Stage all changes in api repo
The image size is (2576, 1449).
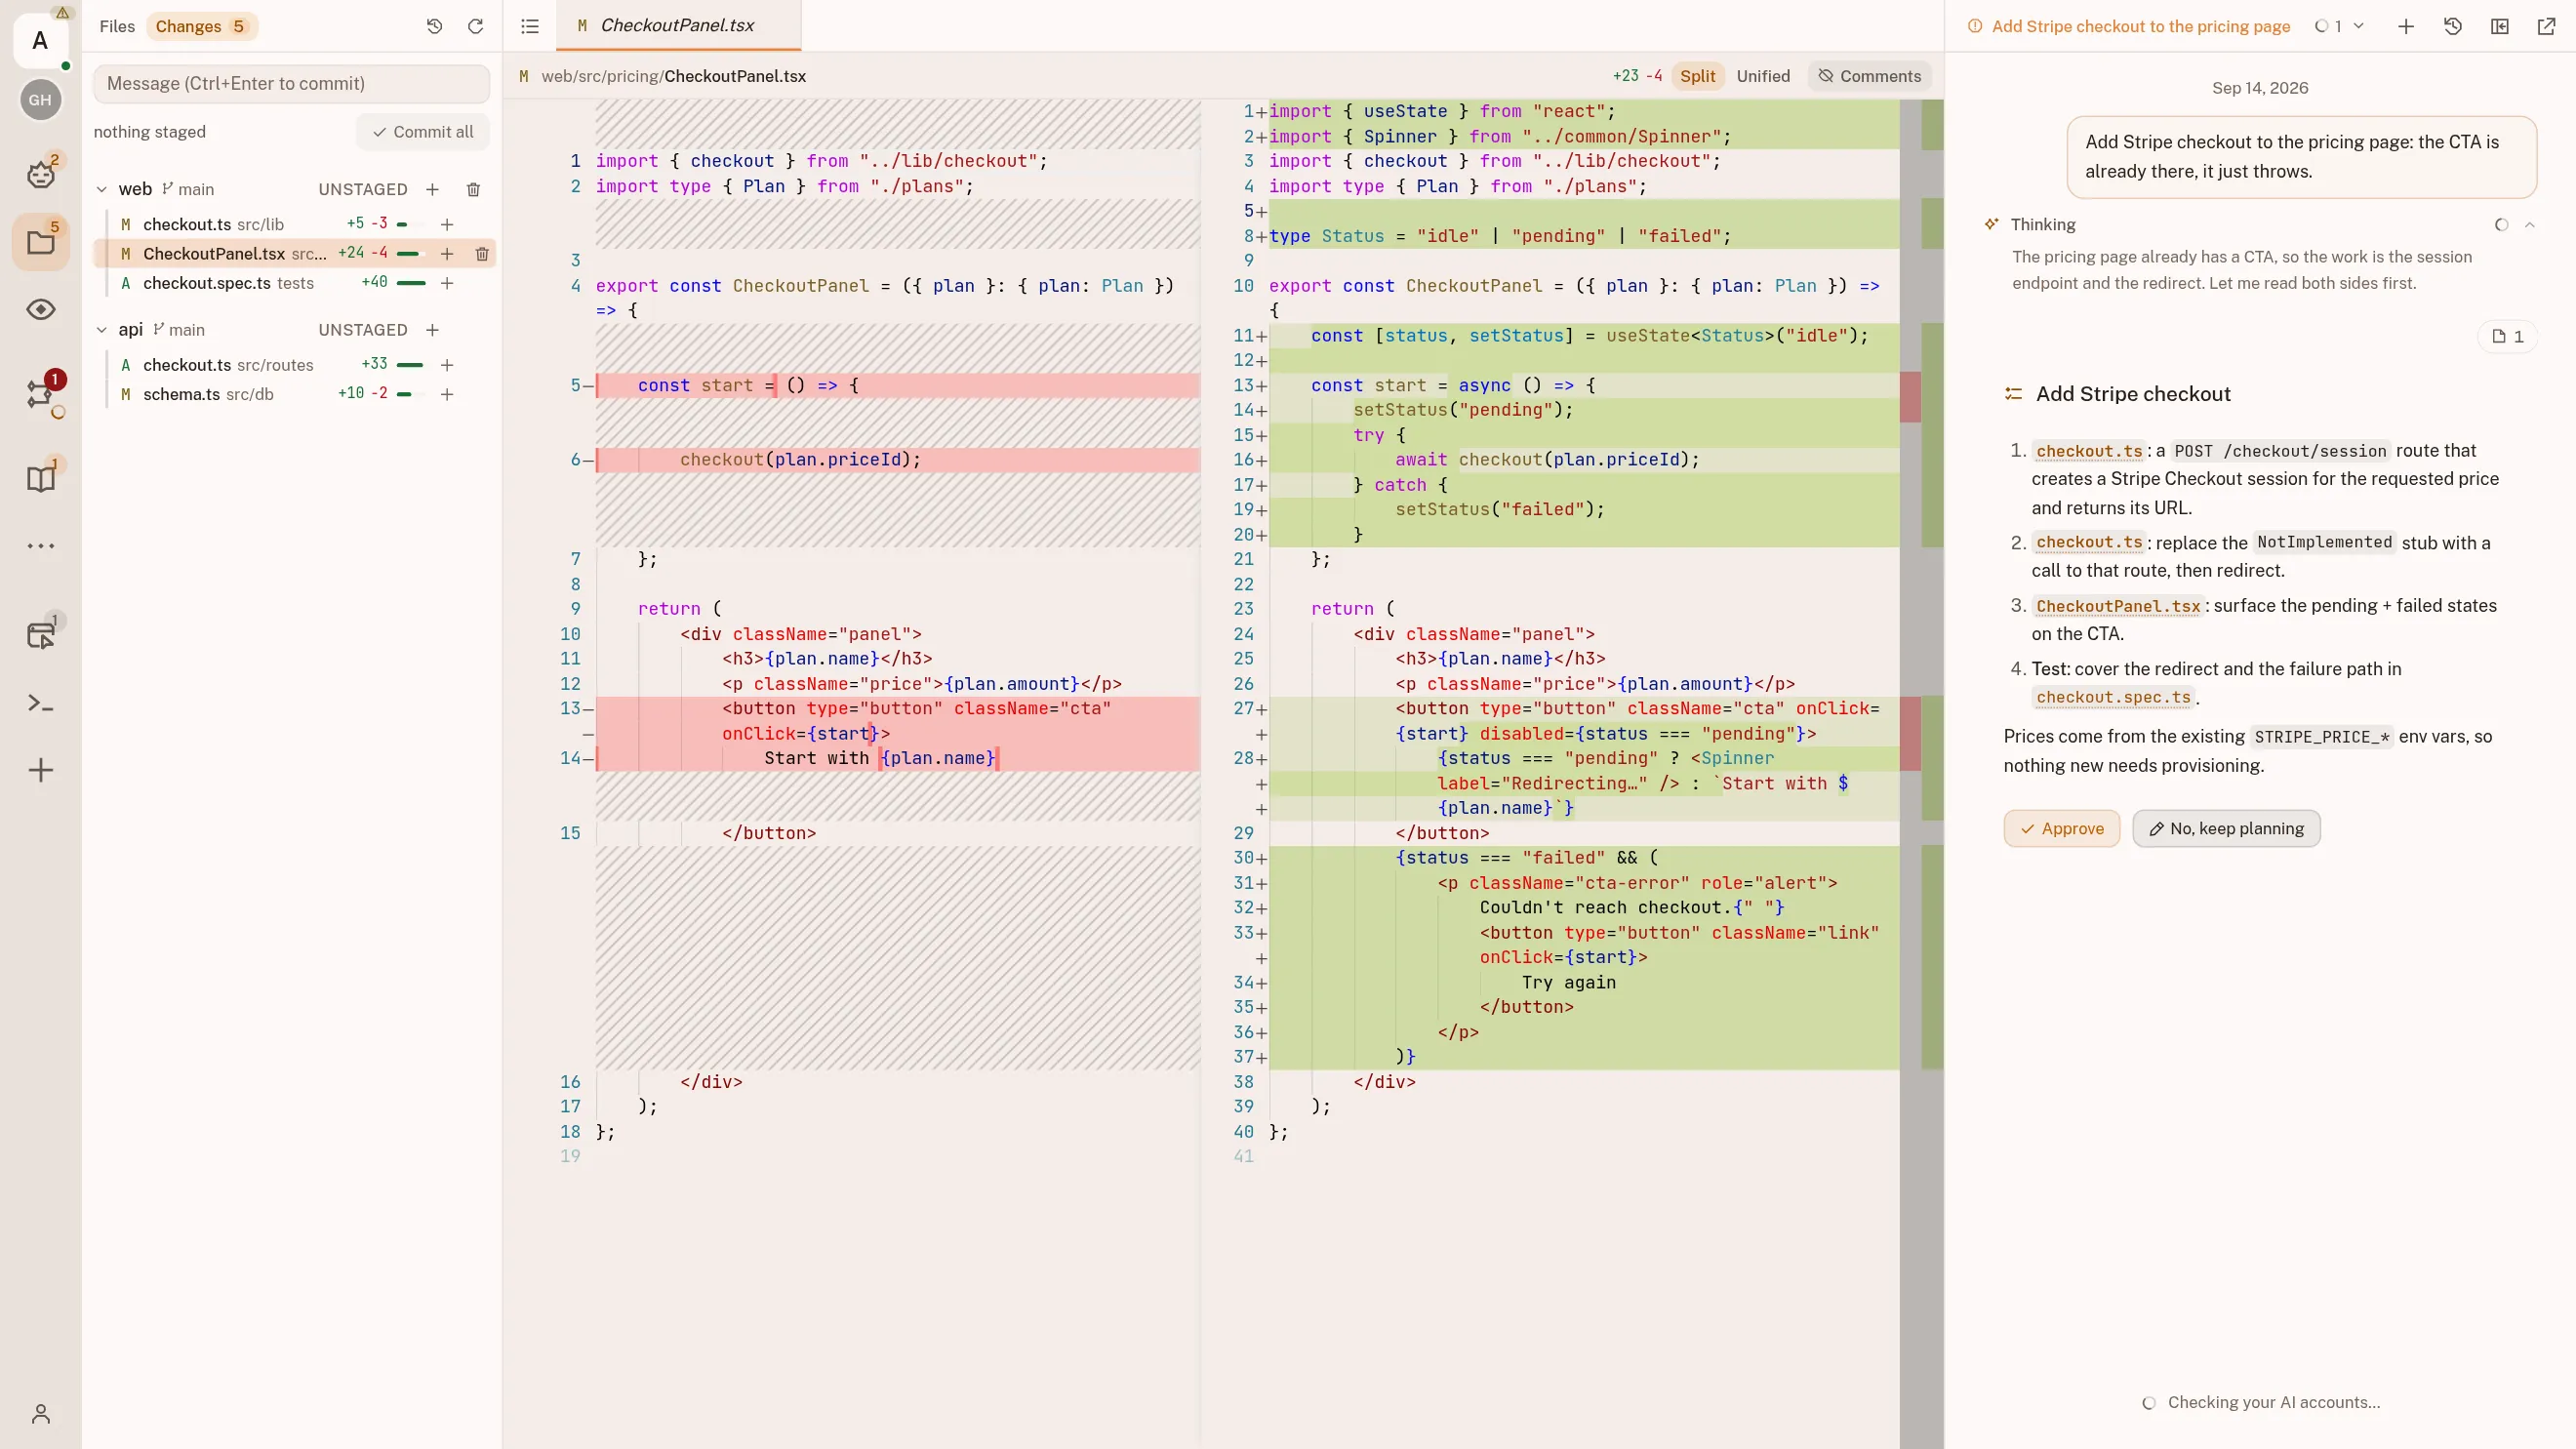[x=432, y=330]
